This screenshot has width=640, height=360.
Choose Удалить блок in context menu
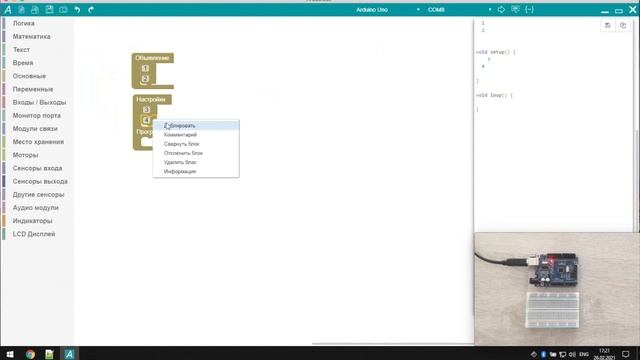tap(196, 162)
